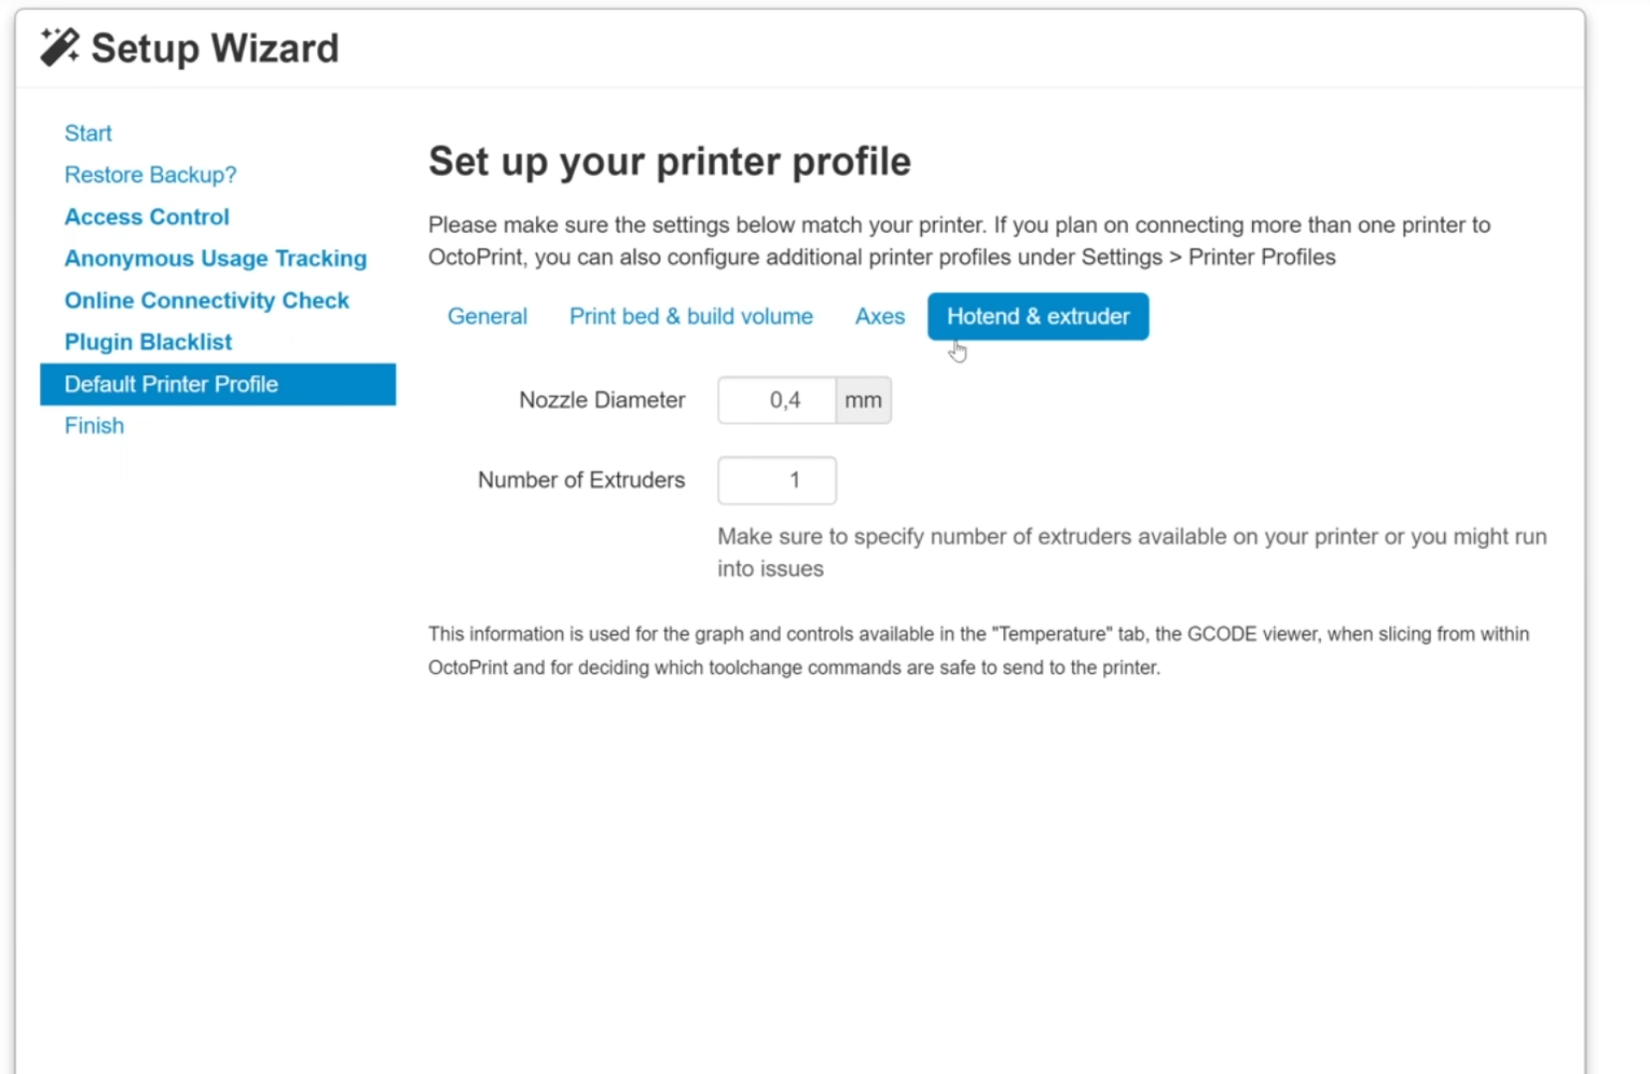
Task: Click the Nozzle Diameter input field
Action: pyautogui.click(x=776, y=399)
